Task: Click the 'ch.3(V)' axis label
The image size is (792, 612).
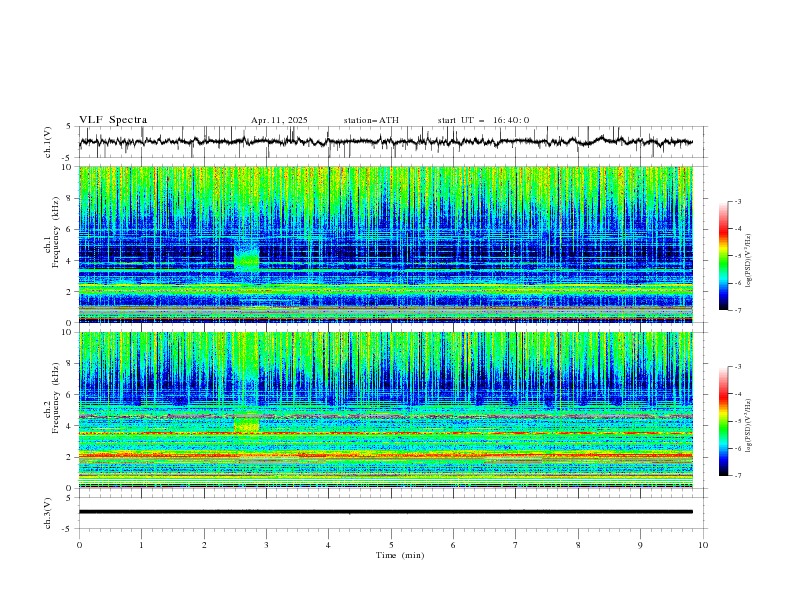Action: point(48,513)
